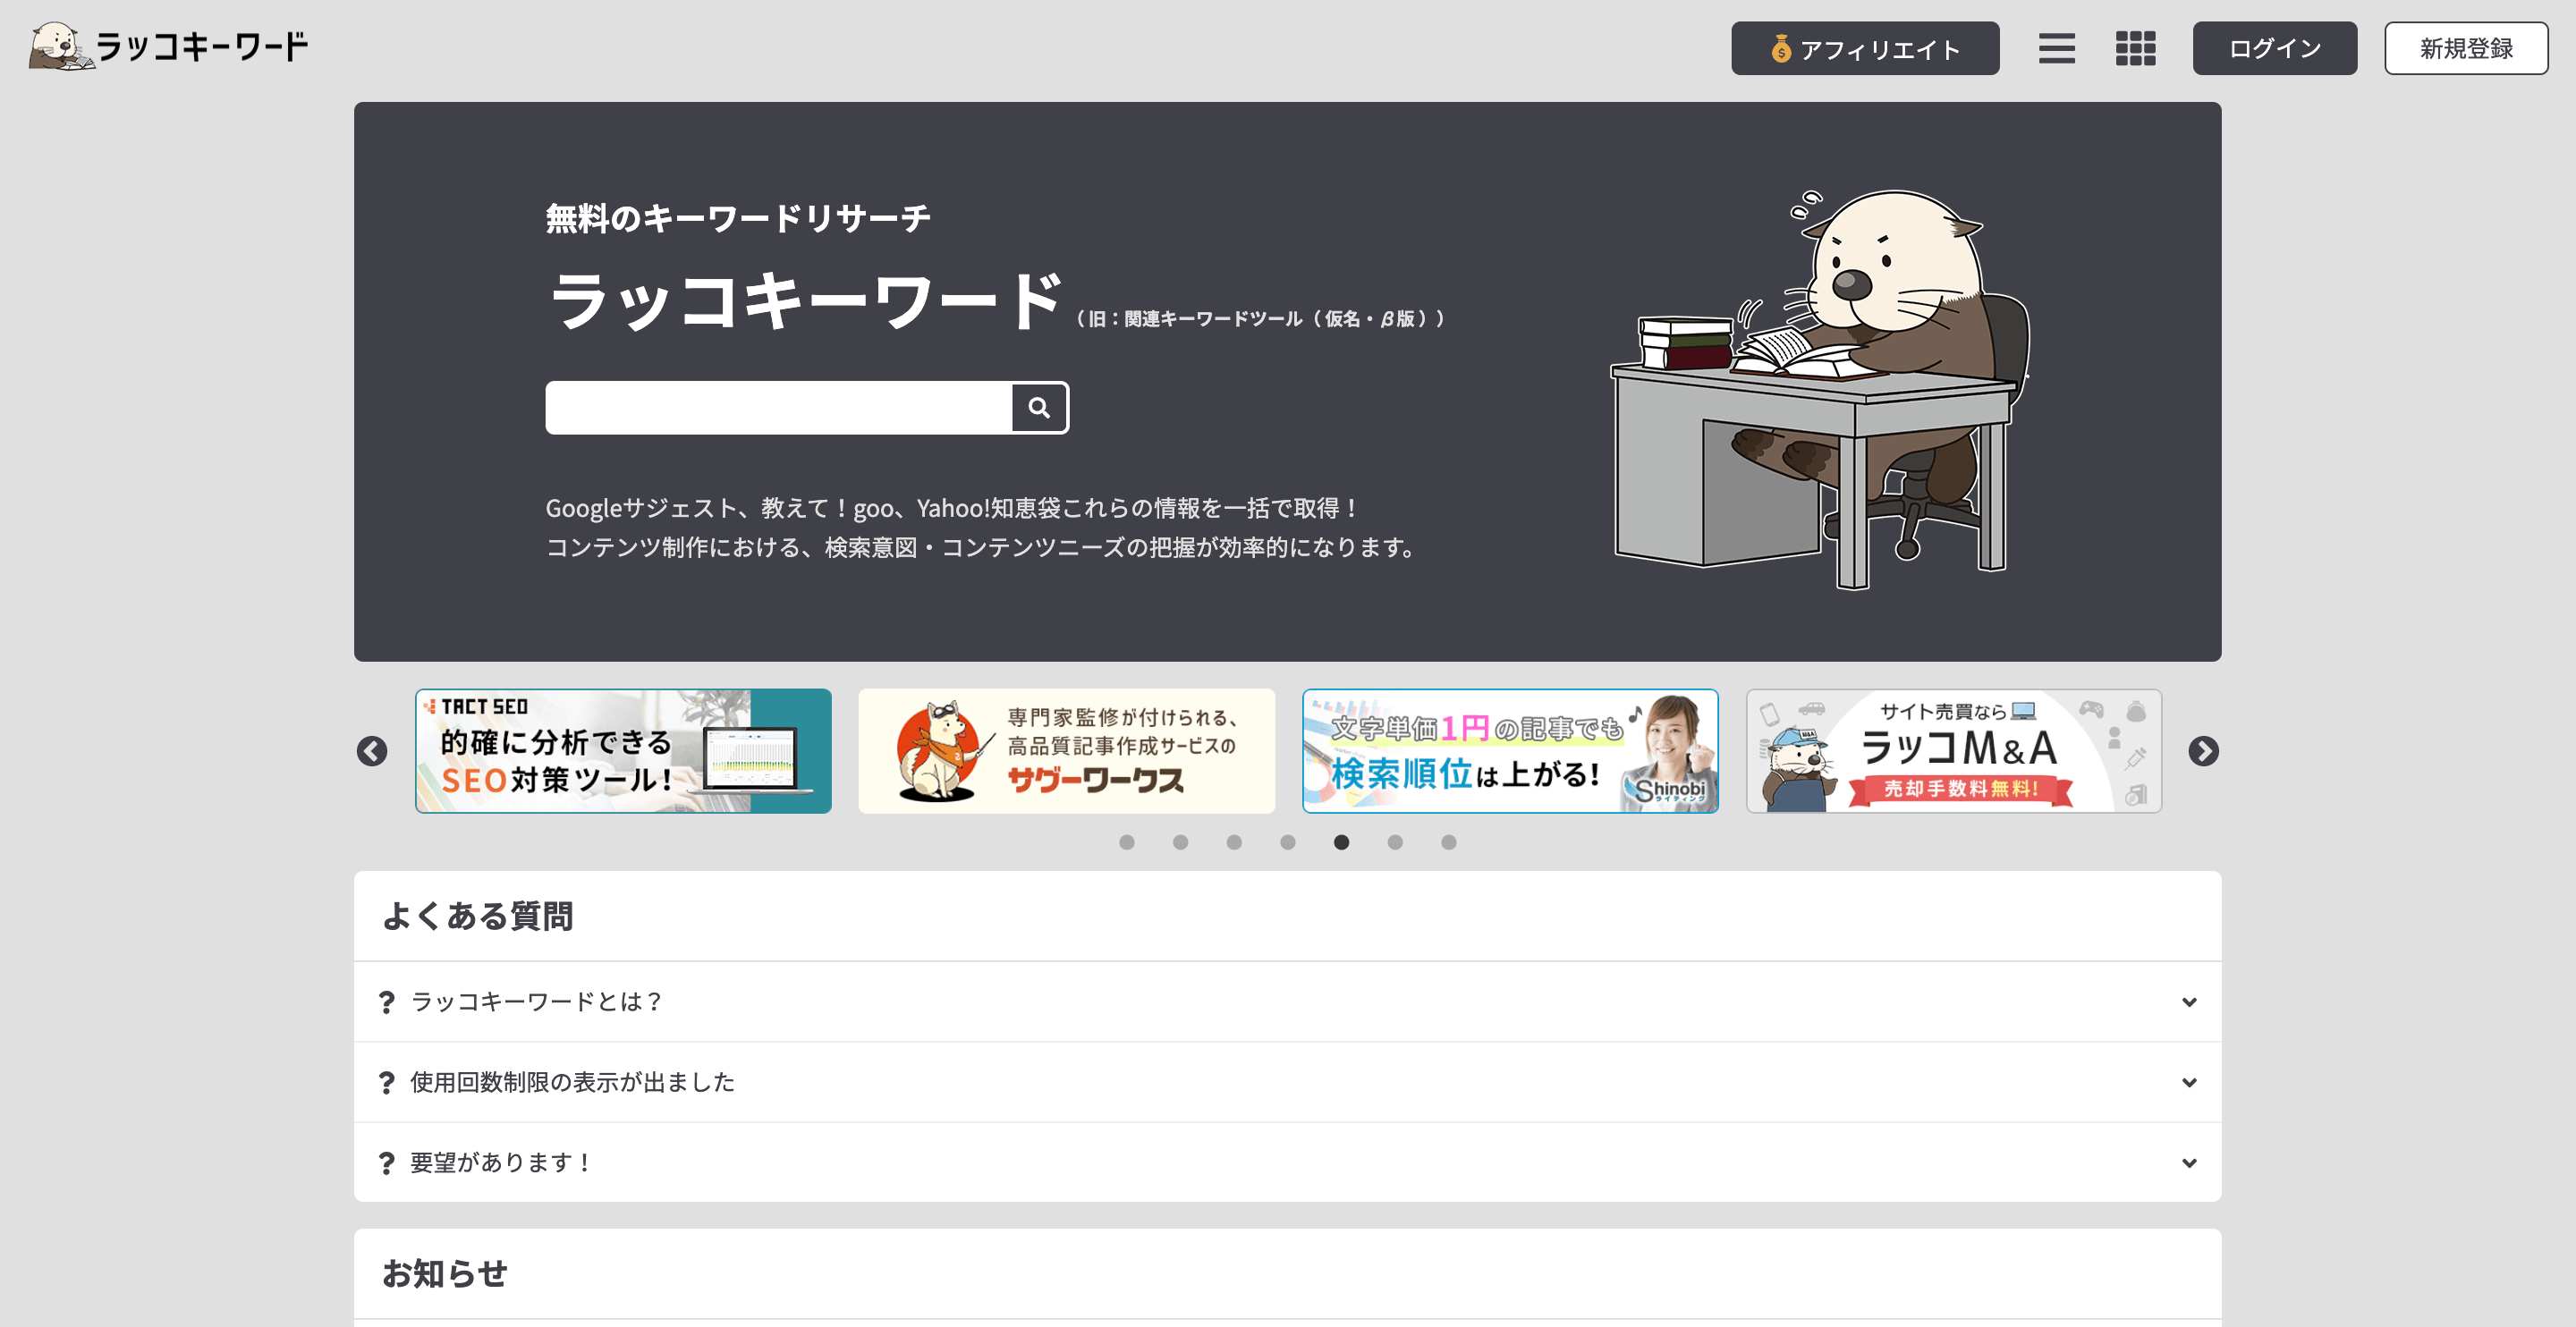Focus the keyword search field
This screenshot has width=2576, height=1327.
click(778, 407)
